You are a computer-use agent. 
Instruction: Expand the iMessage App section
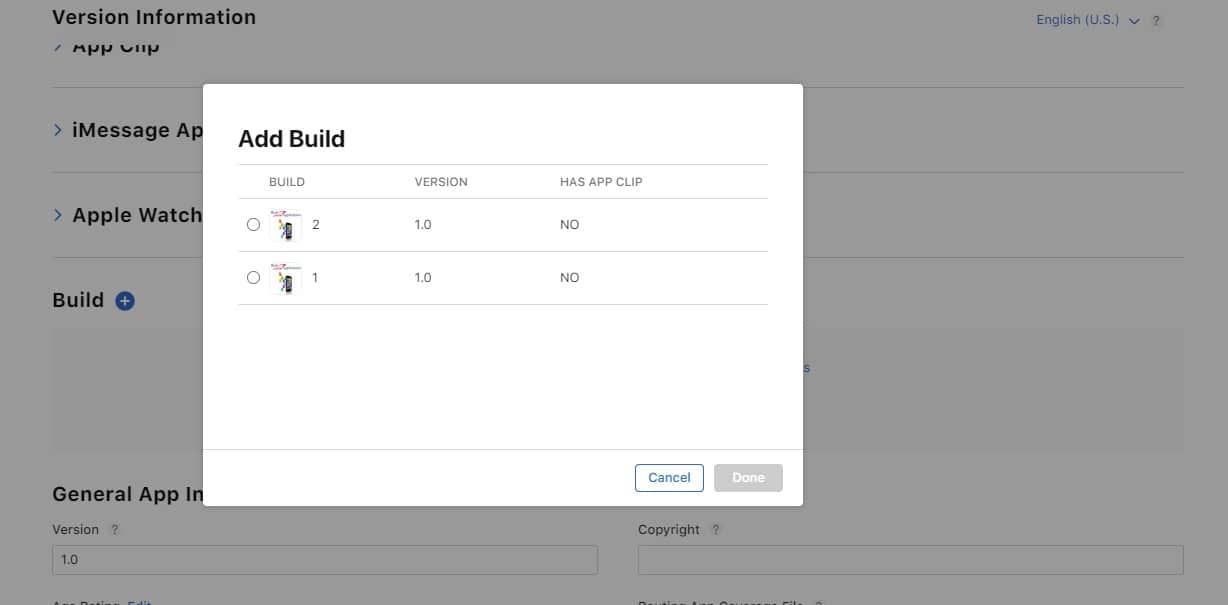tap(58, 130)
